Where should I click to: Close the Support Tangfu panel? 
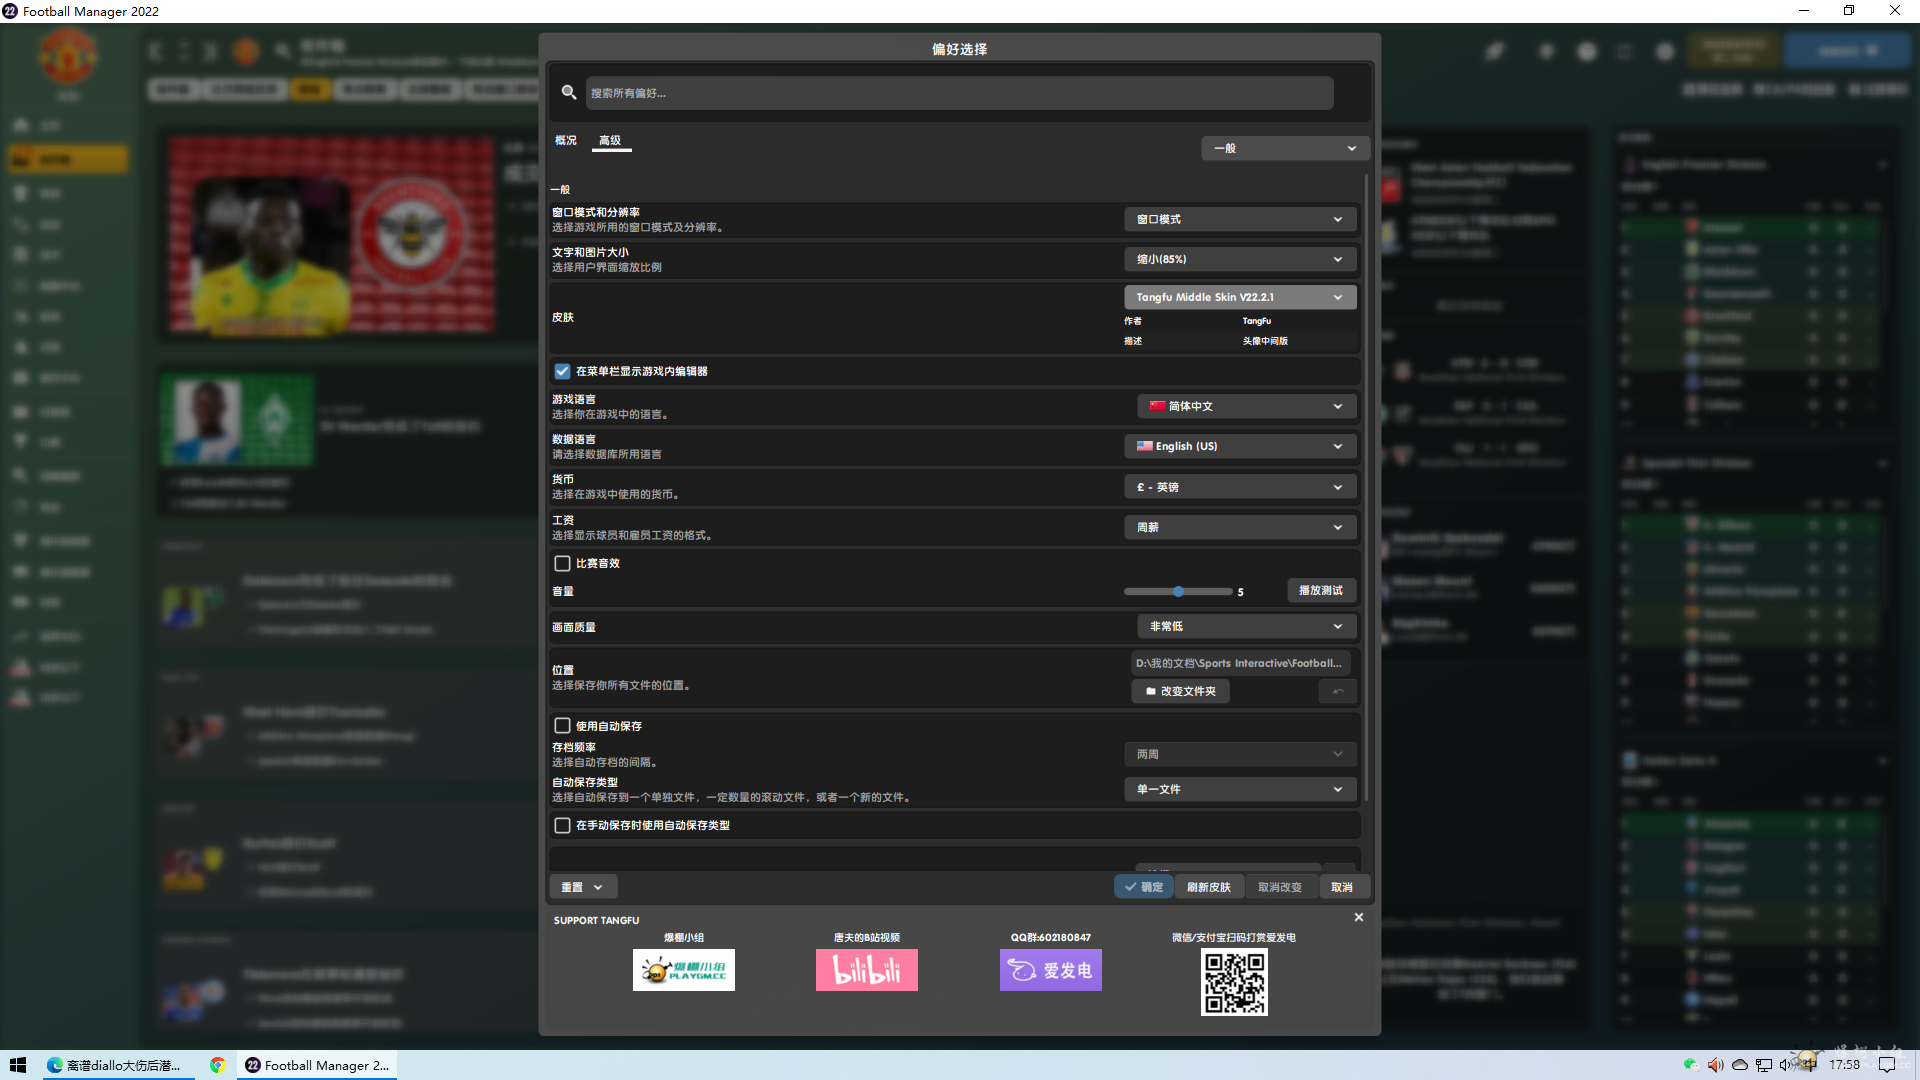tap(1358, 917)
